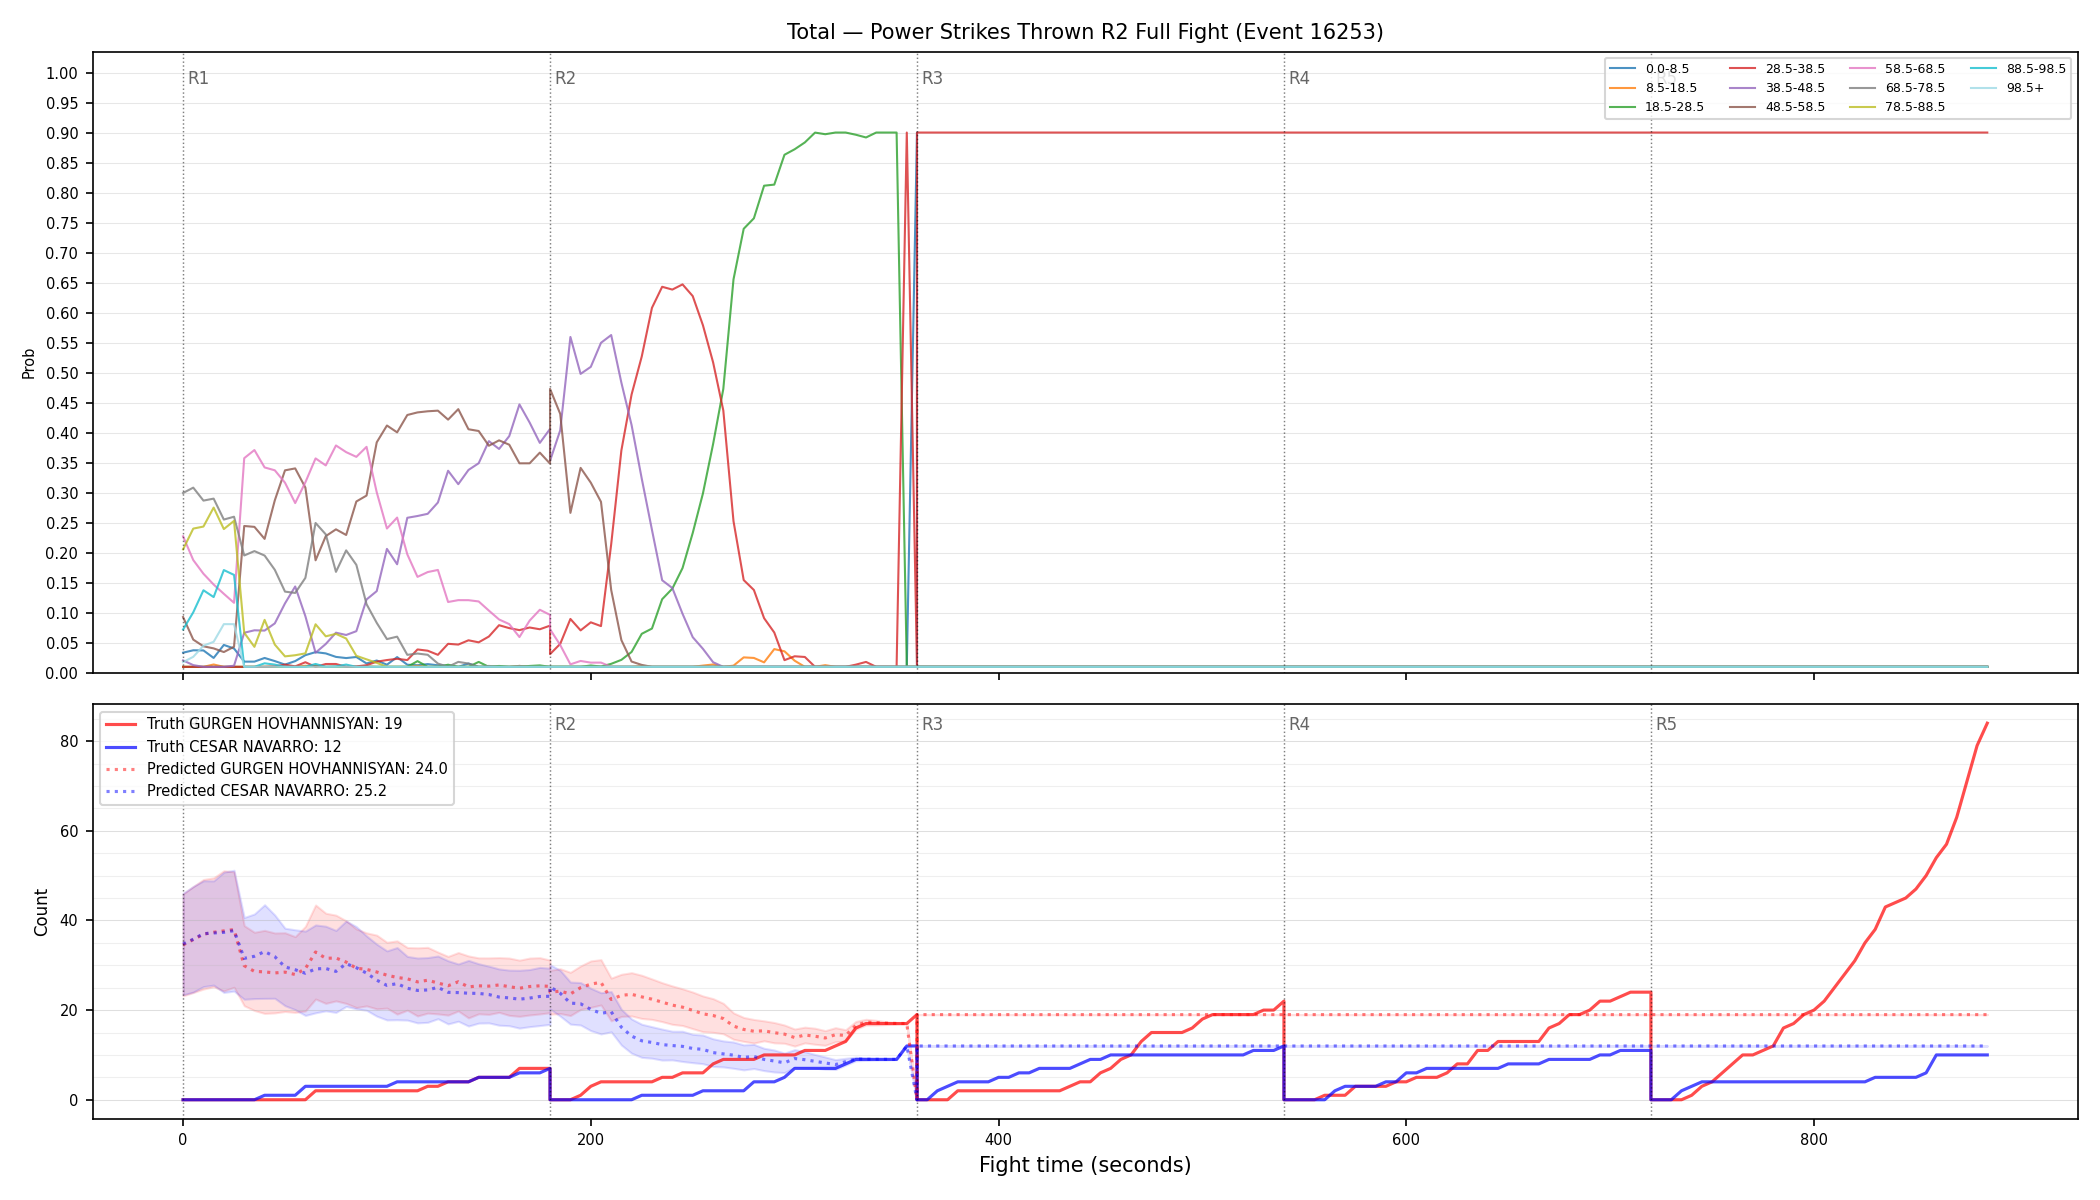Click the 0.90 tick on the Prob axis
The height and width of the screenshot is (1200, 2100).
tap(62, 133)
